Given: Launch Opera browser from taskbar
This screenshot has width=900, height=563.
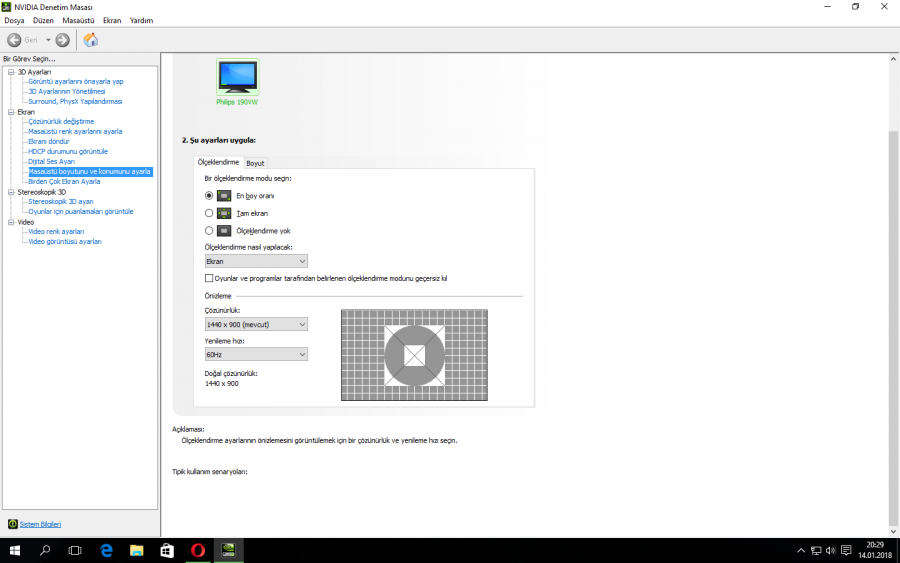Looking at the screenshot, I should [x=198, y=551].
